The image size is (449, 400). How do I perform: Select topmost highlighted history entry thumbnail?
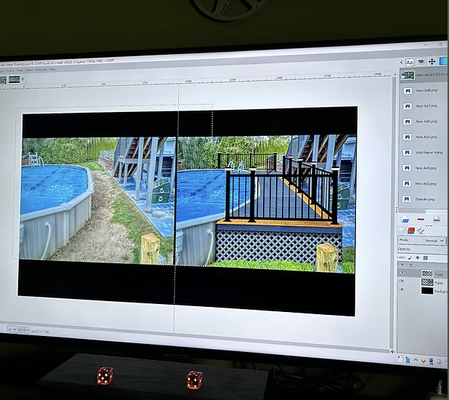407,75
